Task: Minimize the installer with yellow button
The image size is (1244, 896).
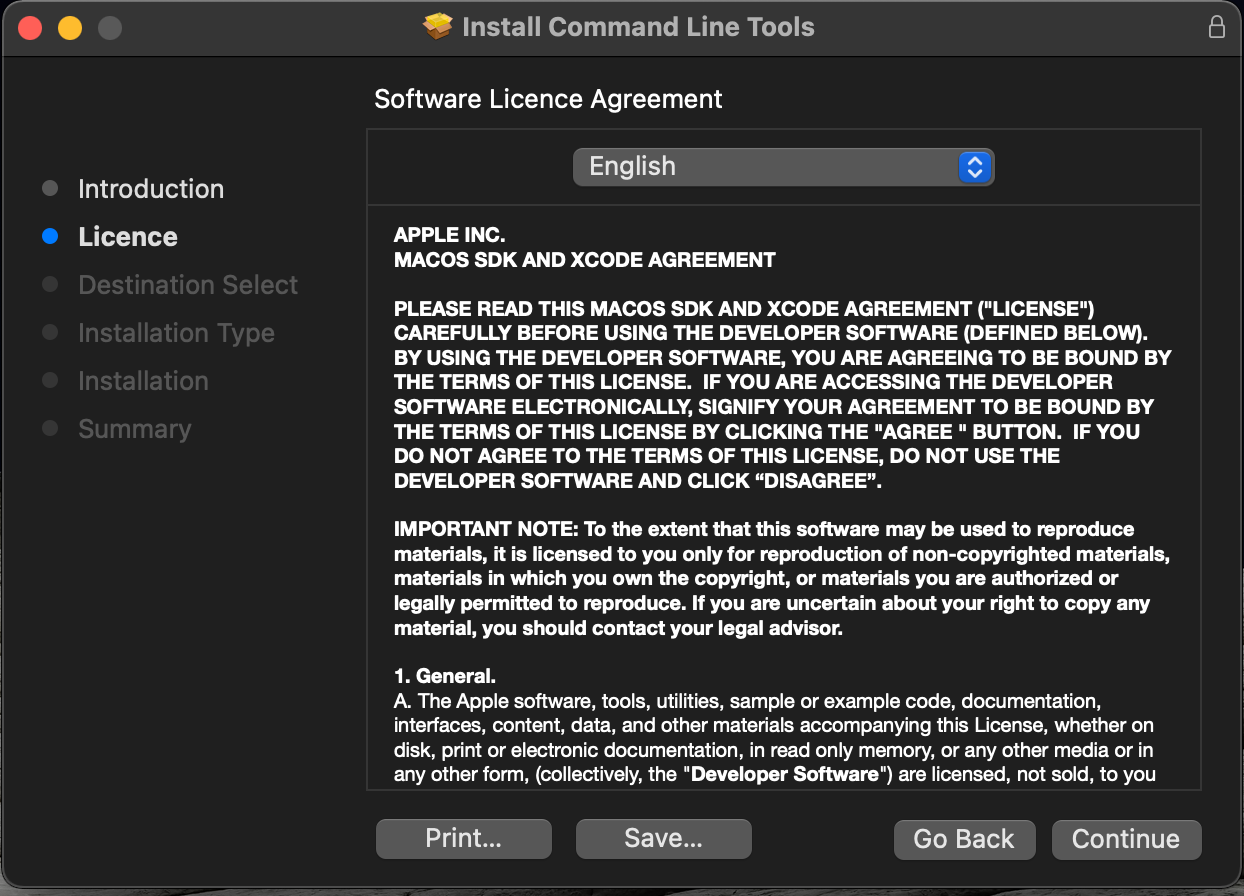Action: click(x=70, y=28)
